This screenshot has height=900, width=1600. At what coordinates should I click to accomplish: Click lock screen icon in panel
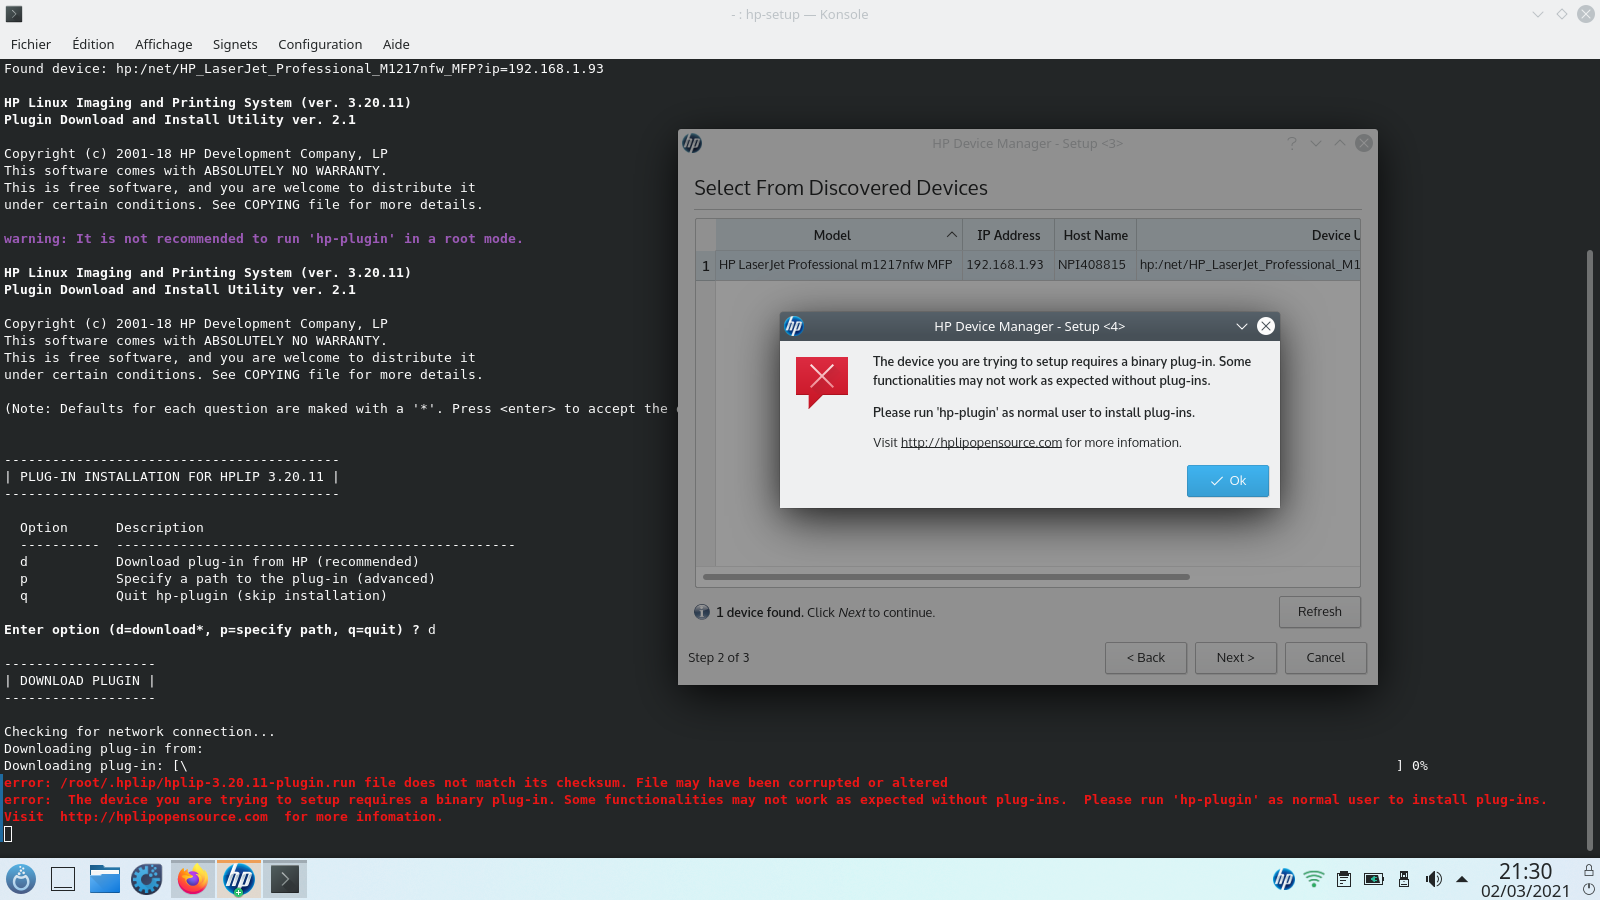[x=1589, y=869]
